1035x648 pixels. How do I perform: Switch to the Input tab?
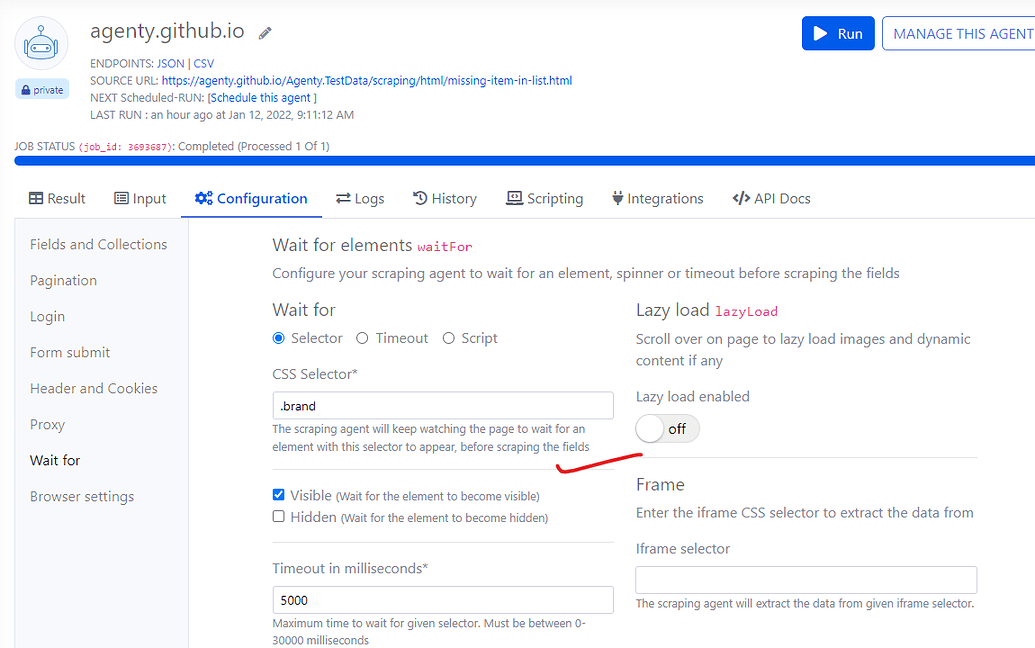pyautogui.click(x=140, y=198)
